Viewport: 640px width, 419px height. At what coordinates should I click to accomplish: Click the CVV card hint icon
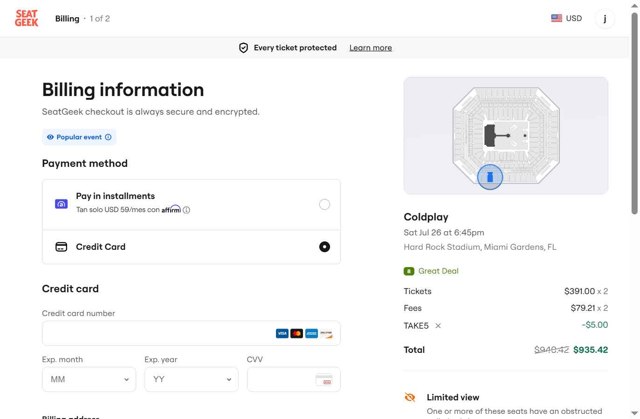[324, 379]
